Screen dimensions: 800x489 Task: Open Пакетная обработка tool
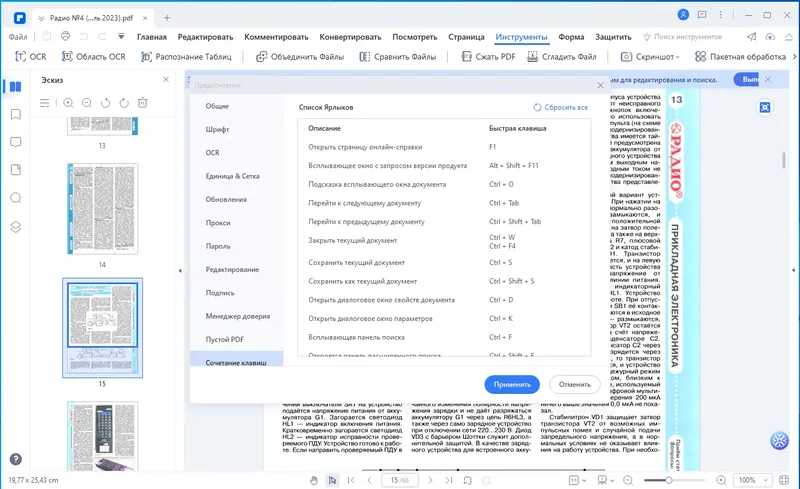[x=740, y=57]
